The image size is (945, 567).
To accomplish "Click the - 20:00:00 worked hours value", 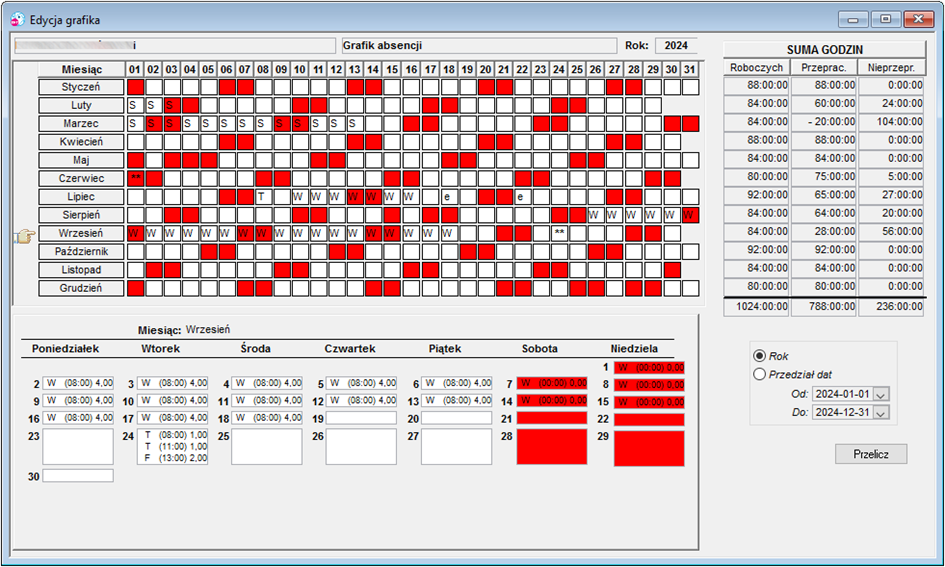I will click(824, 122).
